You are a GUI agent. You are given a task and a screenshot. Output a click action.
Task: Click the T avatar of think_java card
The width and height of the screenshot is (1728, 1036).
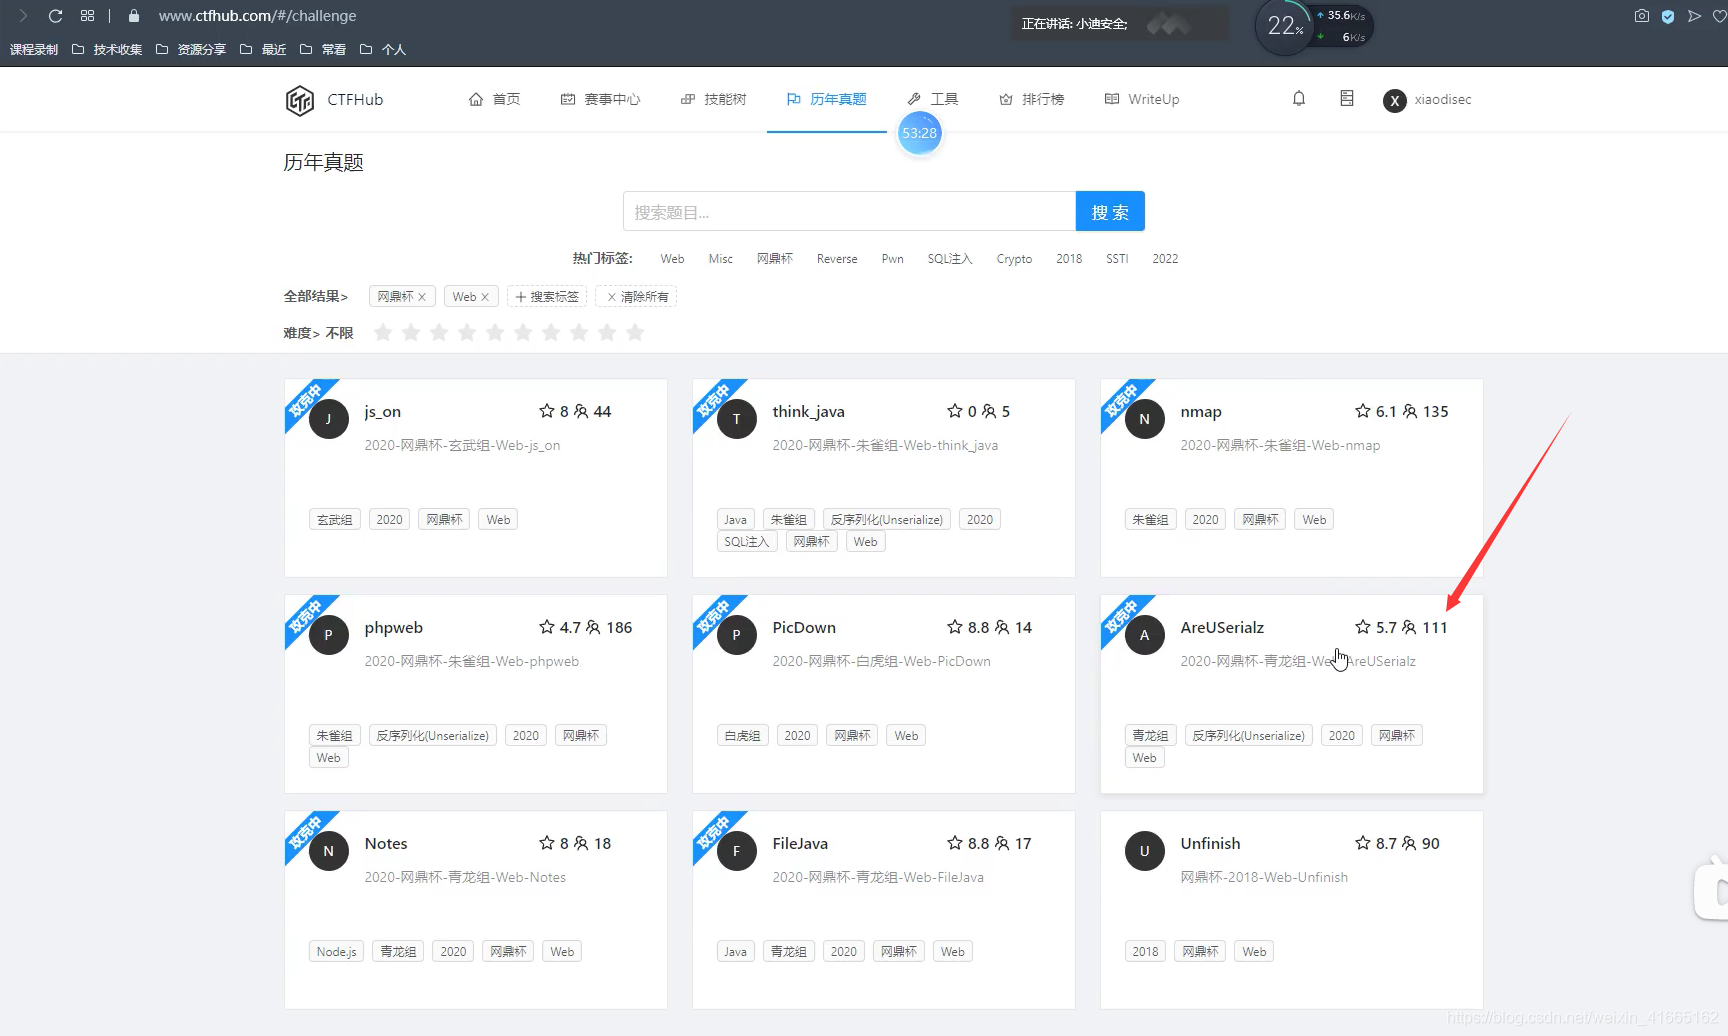pyautogui.click(x=736, y=419)
